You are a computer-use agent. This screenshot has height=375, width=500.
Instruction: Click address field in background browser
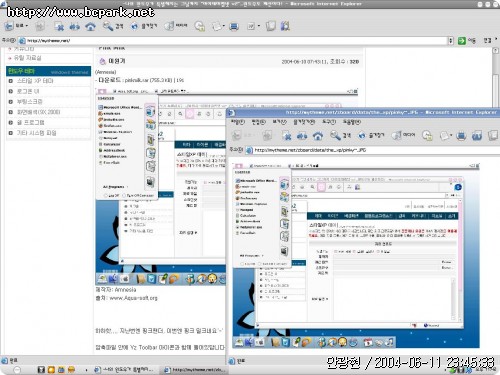click(233, 41)
